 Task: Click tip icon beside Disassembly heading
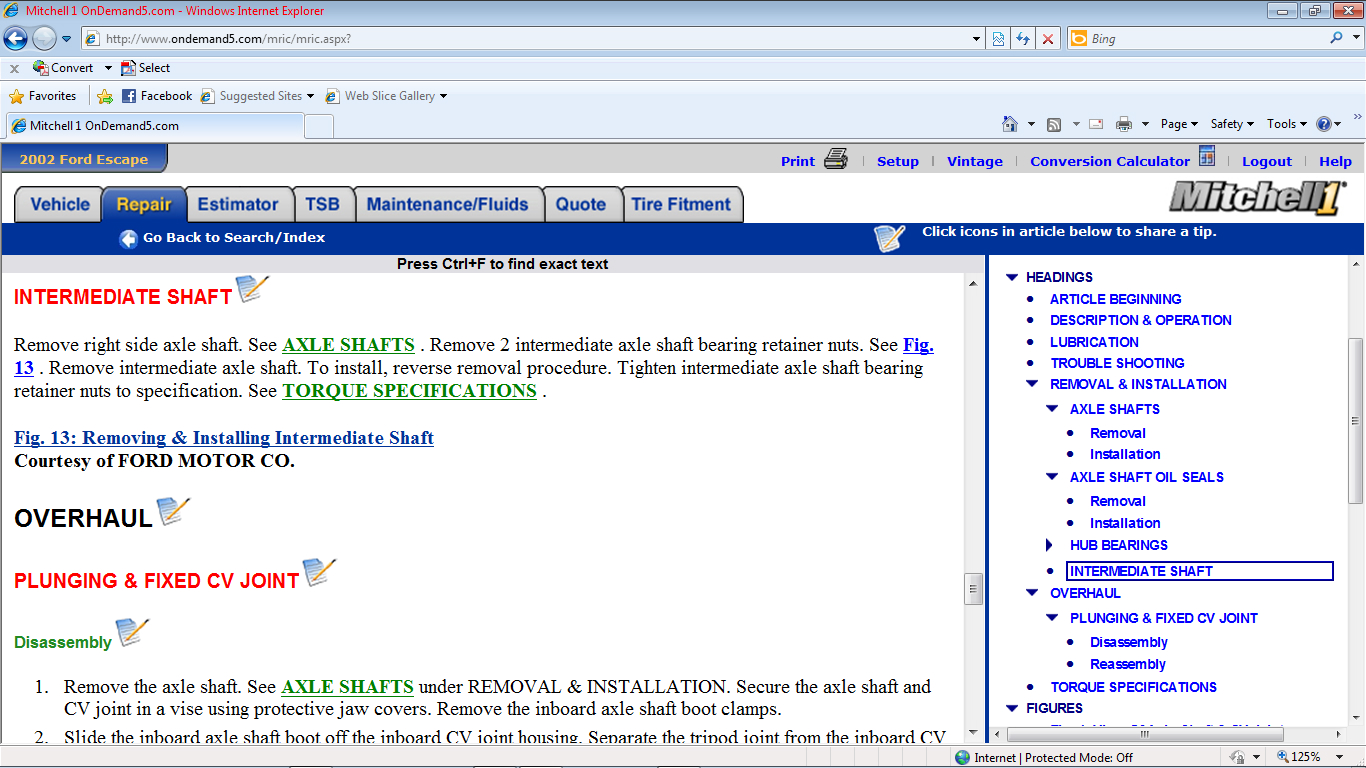(132, 633)
